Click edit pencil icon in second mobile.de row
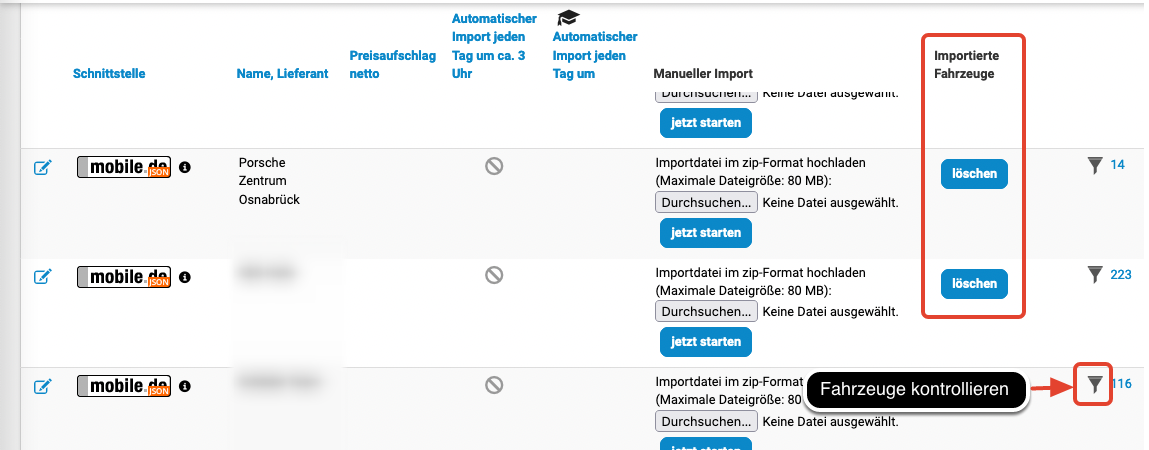Screen dimensions: 1149x450 (x=42, y=277)
